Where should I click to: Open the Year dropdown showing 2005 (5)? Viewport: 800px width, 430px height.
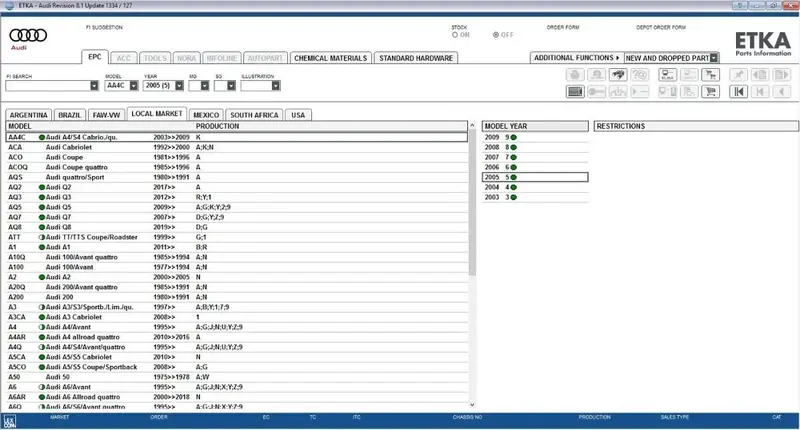[x=179, y=86]
